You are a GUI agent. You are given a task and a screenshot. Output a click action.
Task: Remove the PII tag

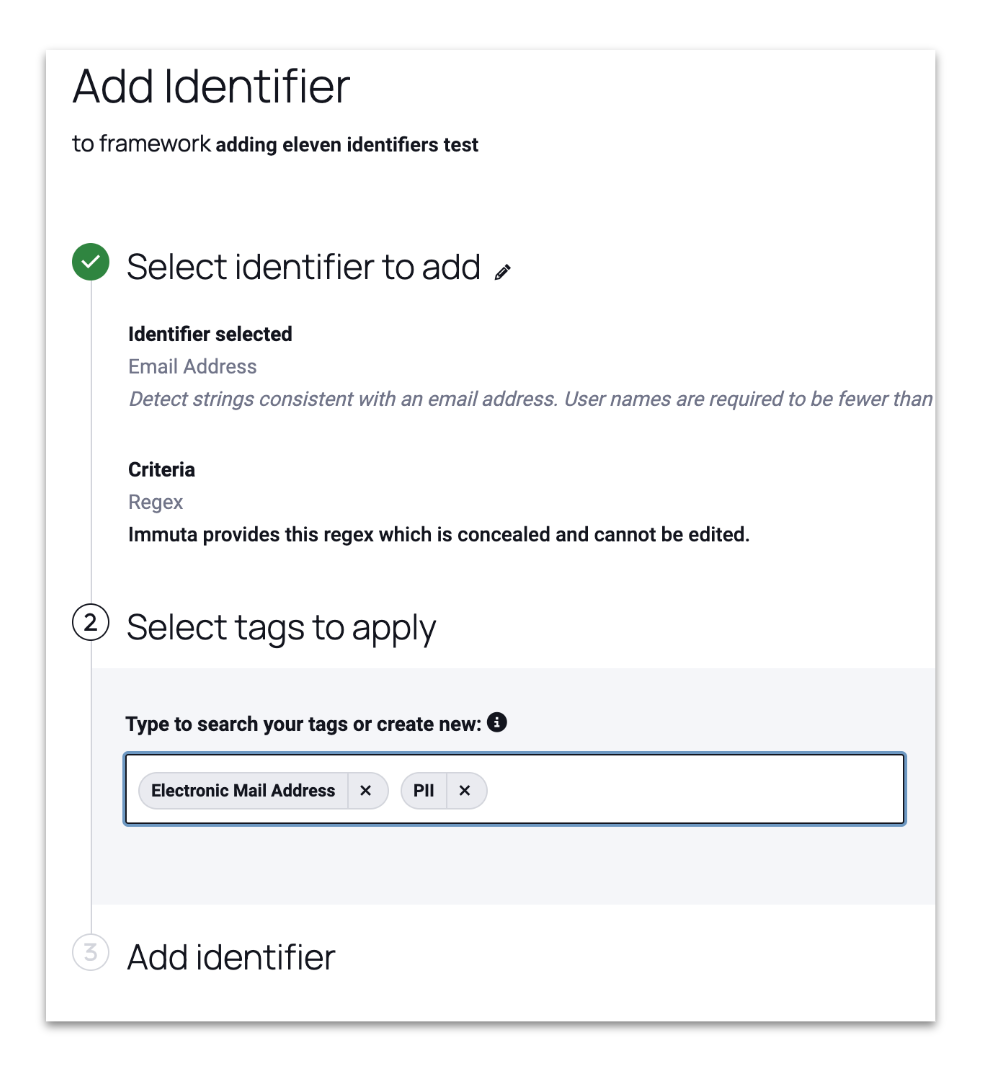465,790
